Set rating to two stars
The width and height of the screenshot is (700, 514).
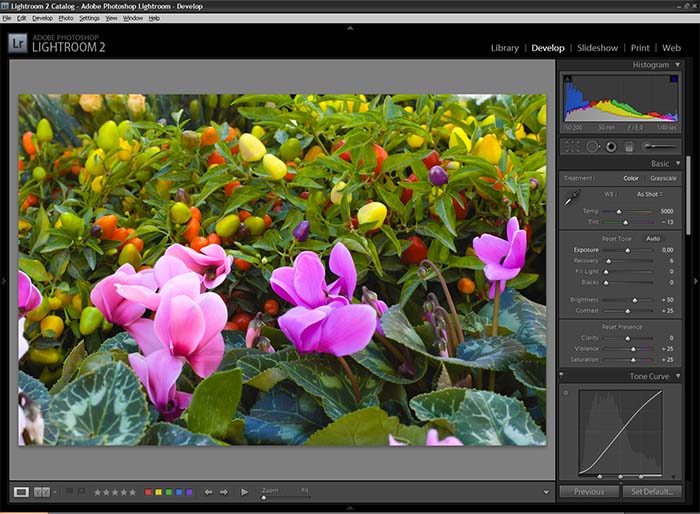point(106,492)
